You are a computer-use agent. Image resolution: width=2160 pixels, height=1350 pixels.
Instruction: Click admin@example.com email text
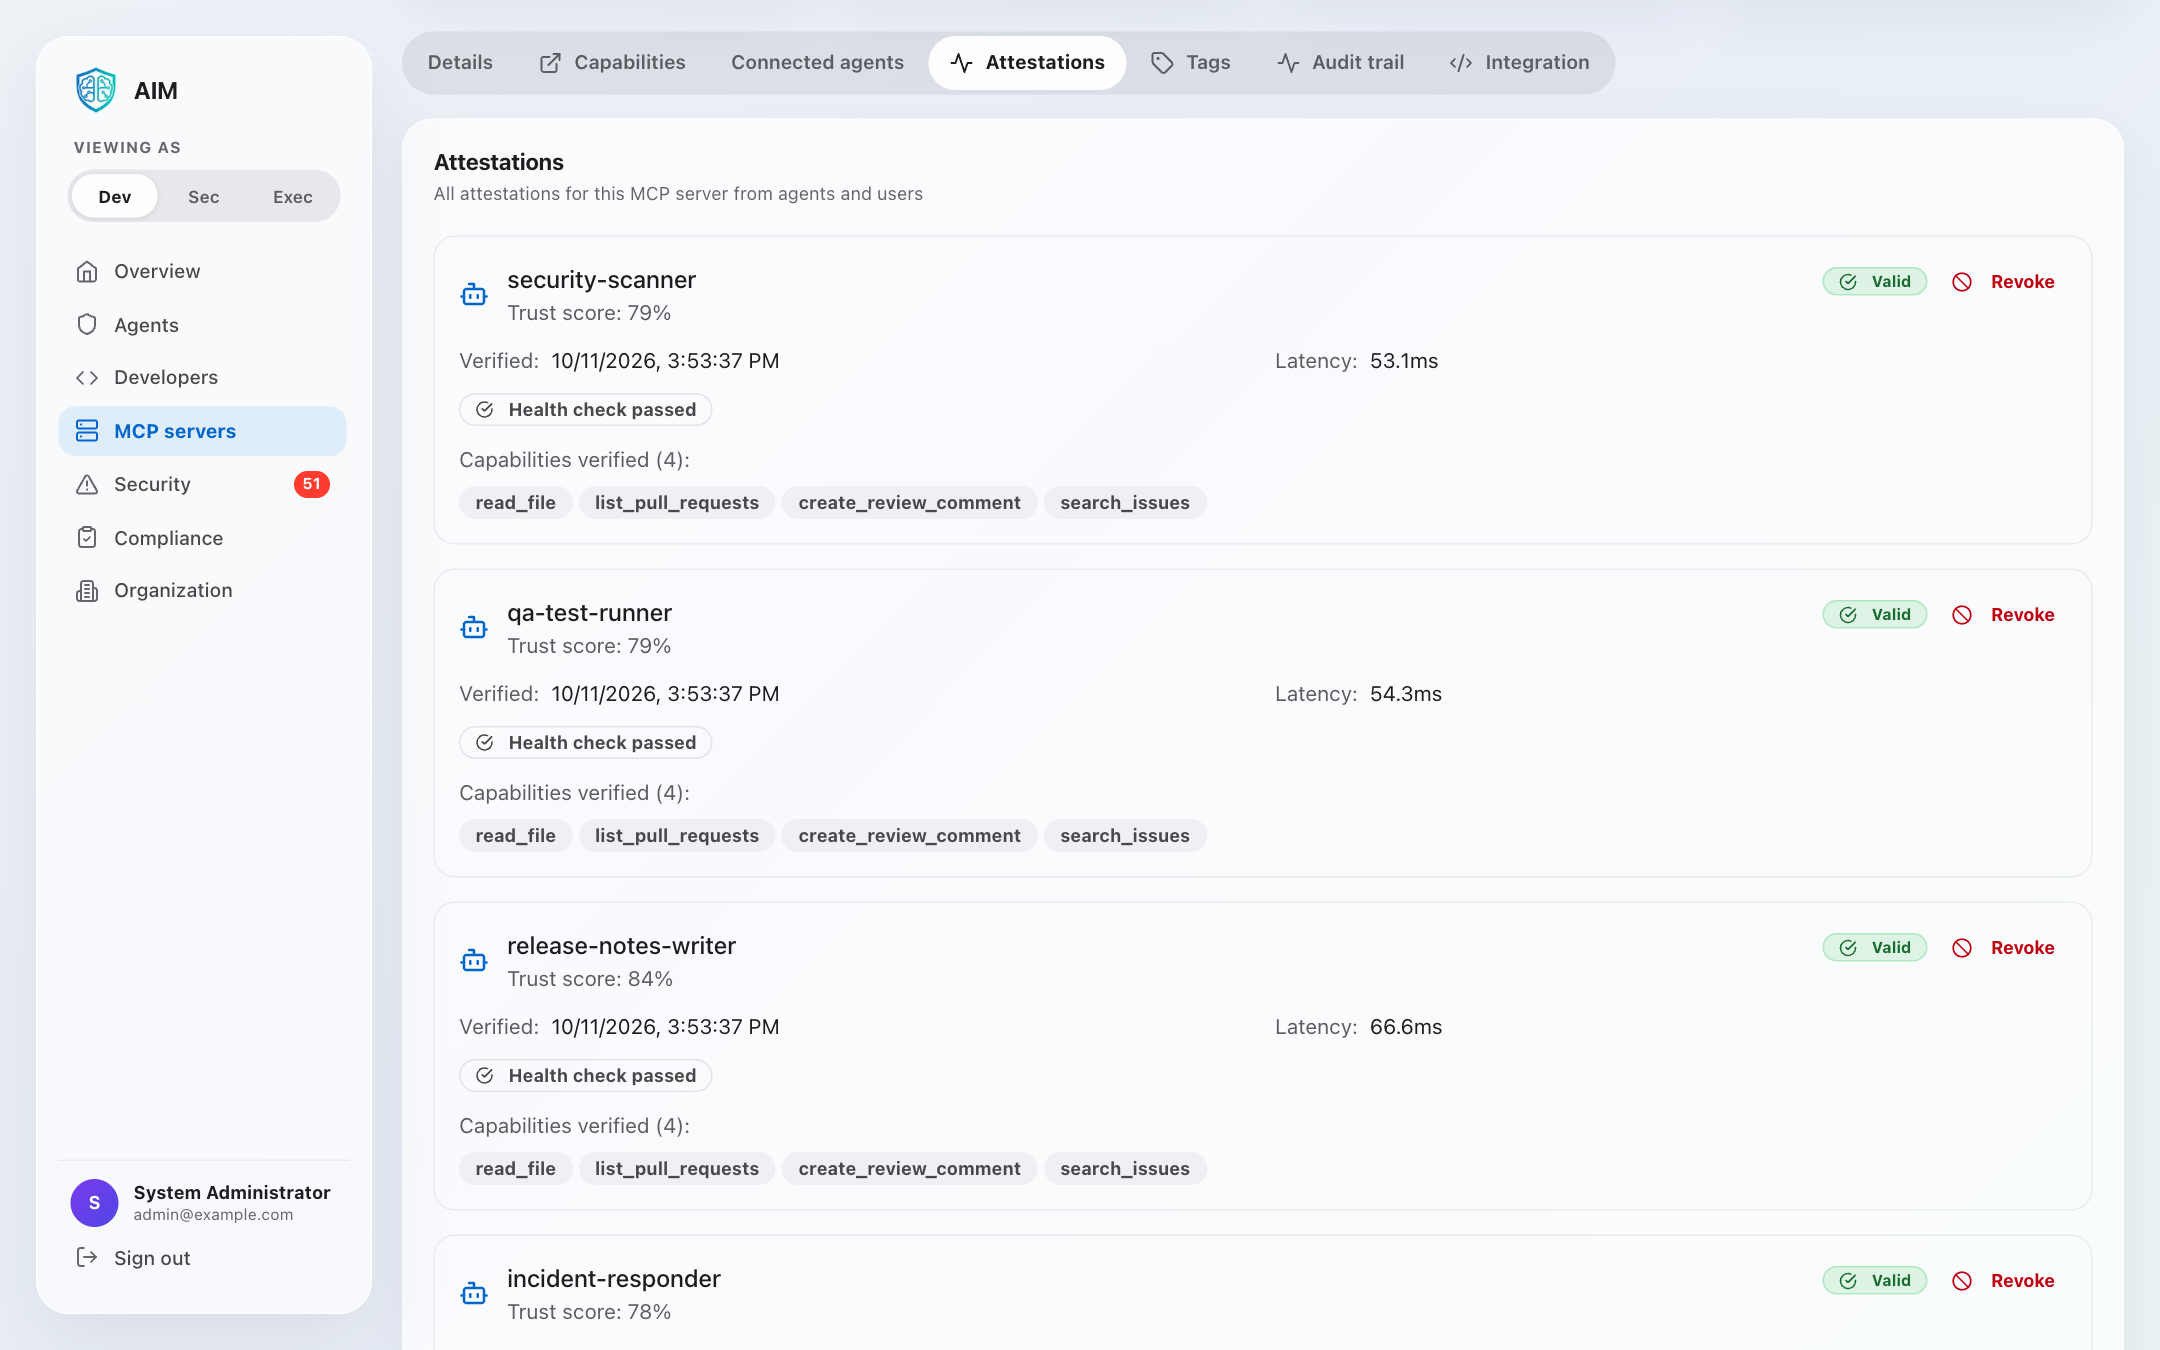coord(213,1215)
